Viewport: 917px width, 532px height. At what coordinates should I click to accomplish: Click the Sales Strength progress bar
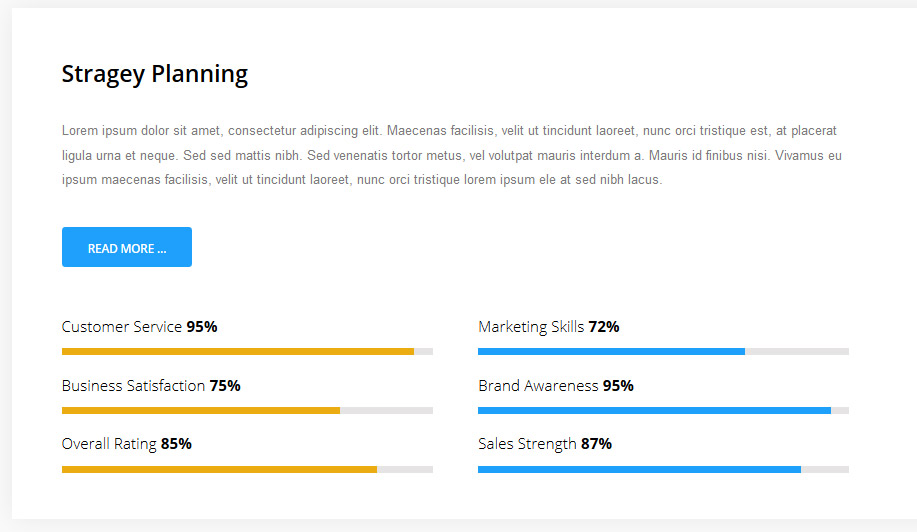point(663,469)
